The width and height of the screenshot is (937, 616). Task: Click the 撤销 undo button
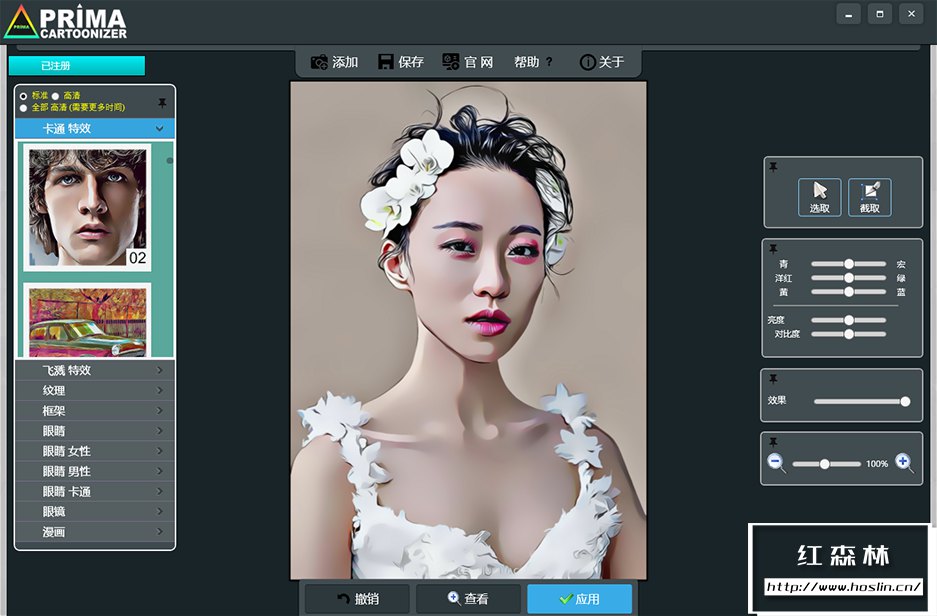(x=357, y=599)
